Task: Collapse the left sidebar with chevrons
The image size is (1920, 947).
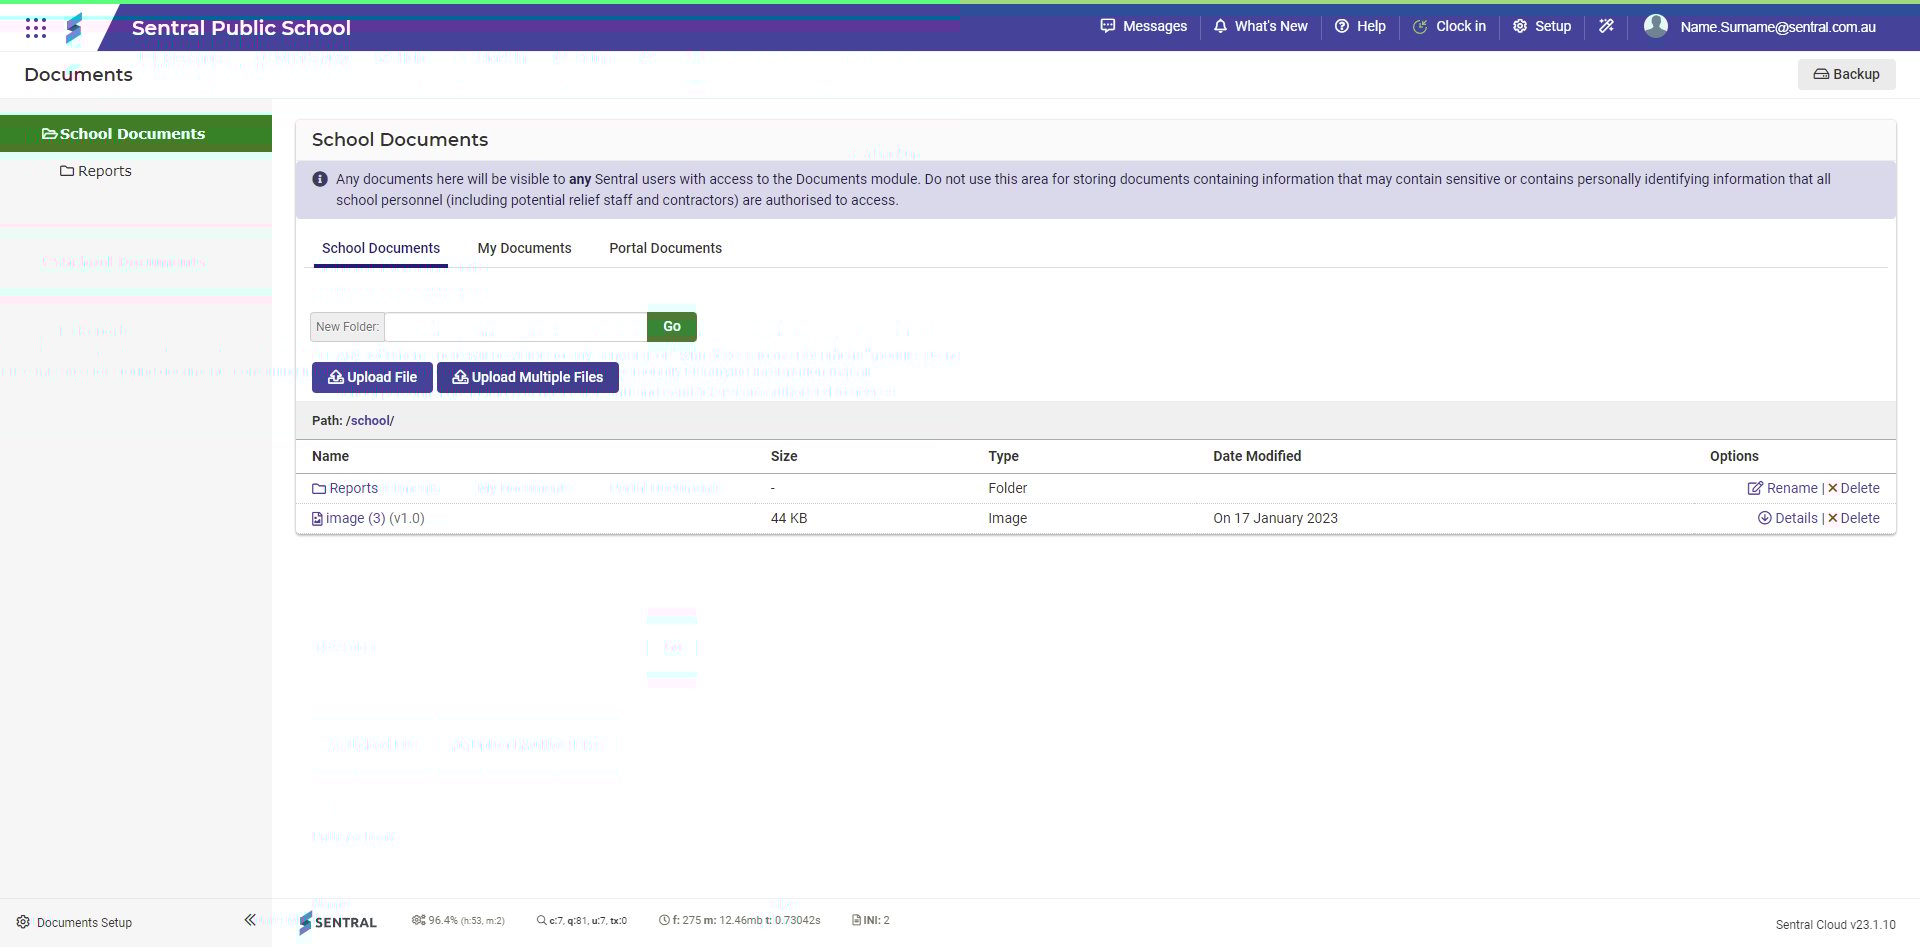Action: pyautogui.click(x=250, y=920)
